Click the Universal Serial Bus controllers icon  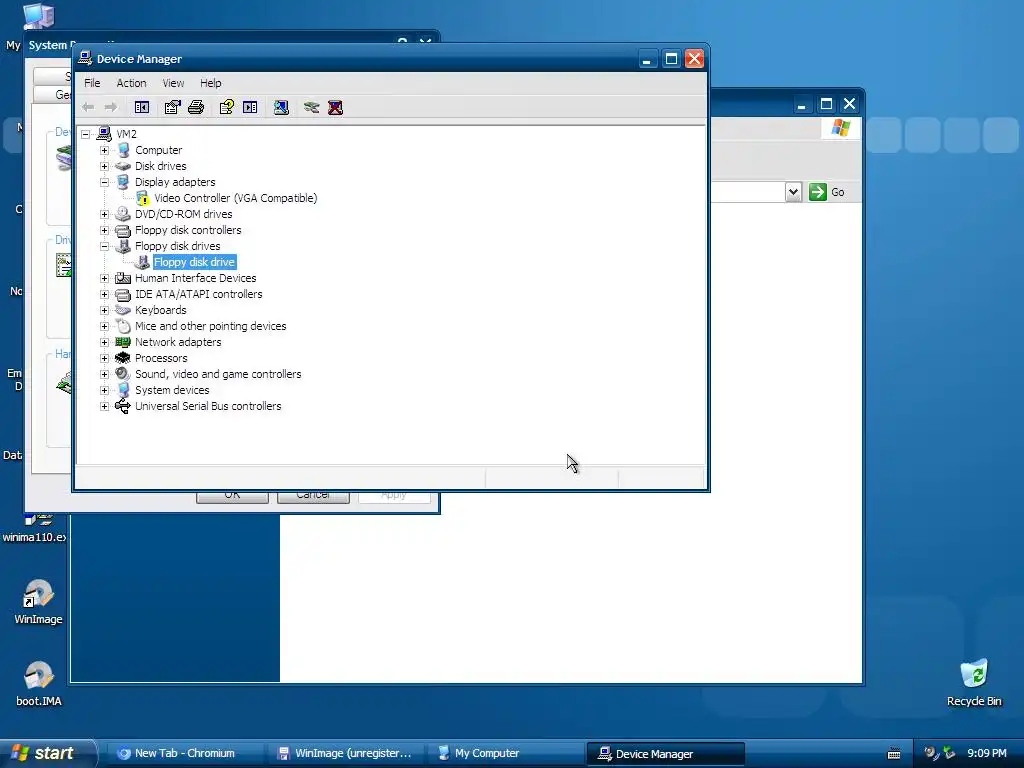[x=123, y=406]
